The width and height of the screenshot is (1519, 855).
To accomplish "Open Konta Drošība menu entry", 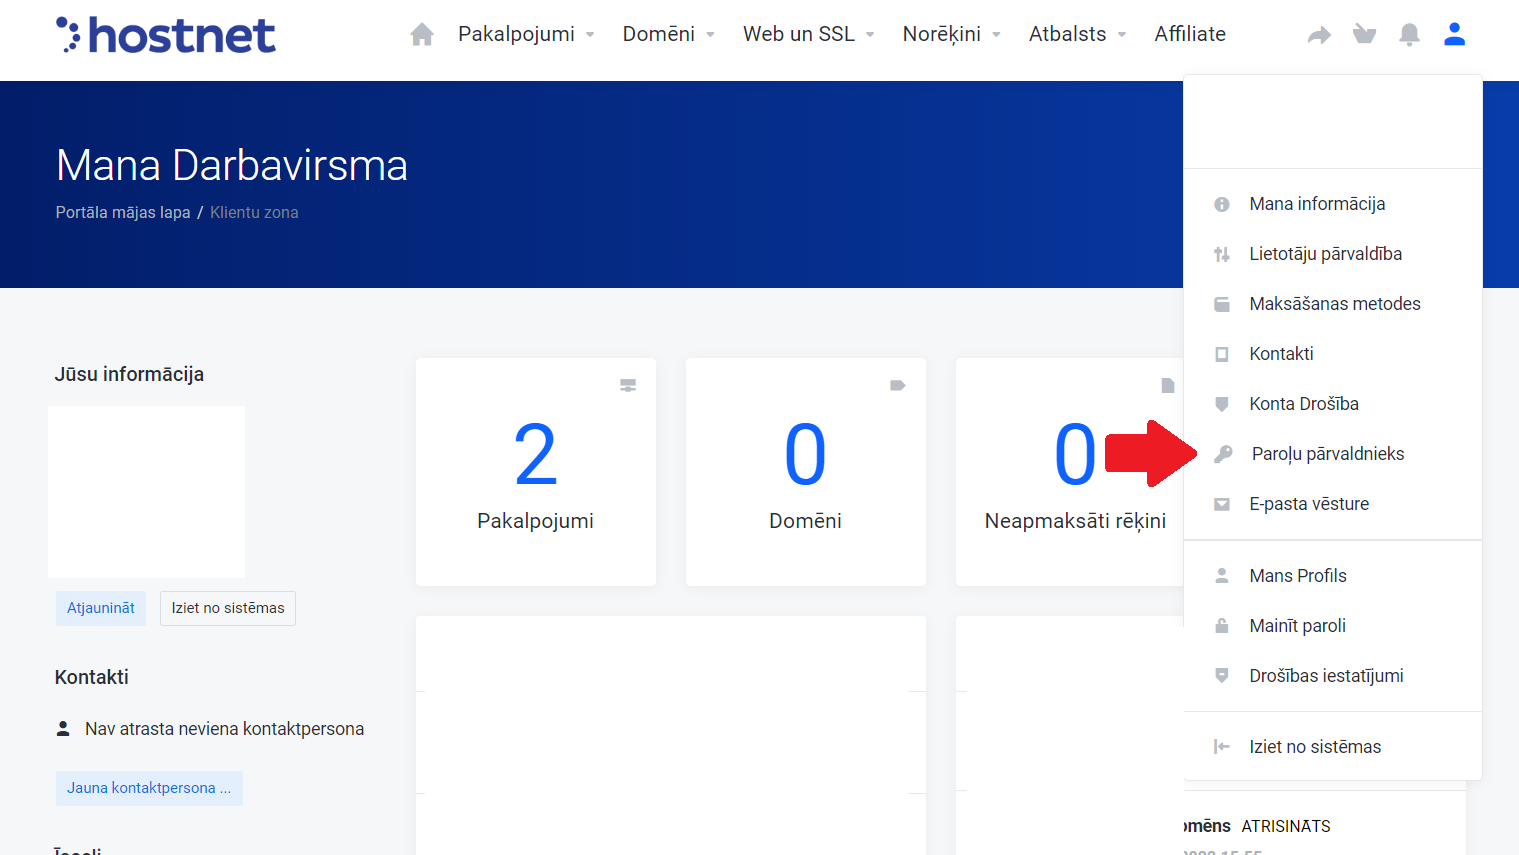I will [1303, 404].
